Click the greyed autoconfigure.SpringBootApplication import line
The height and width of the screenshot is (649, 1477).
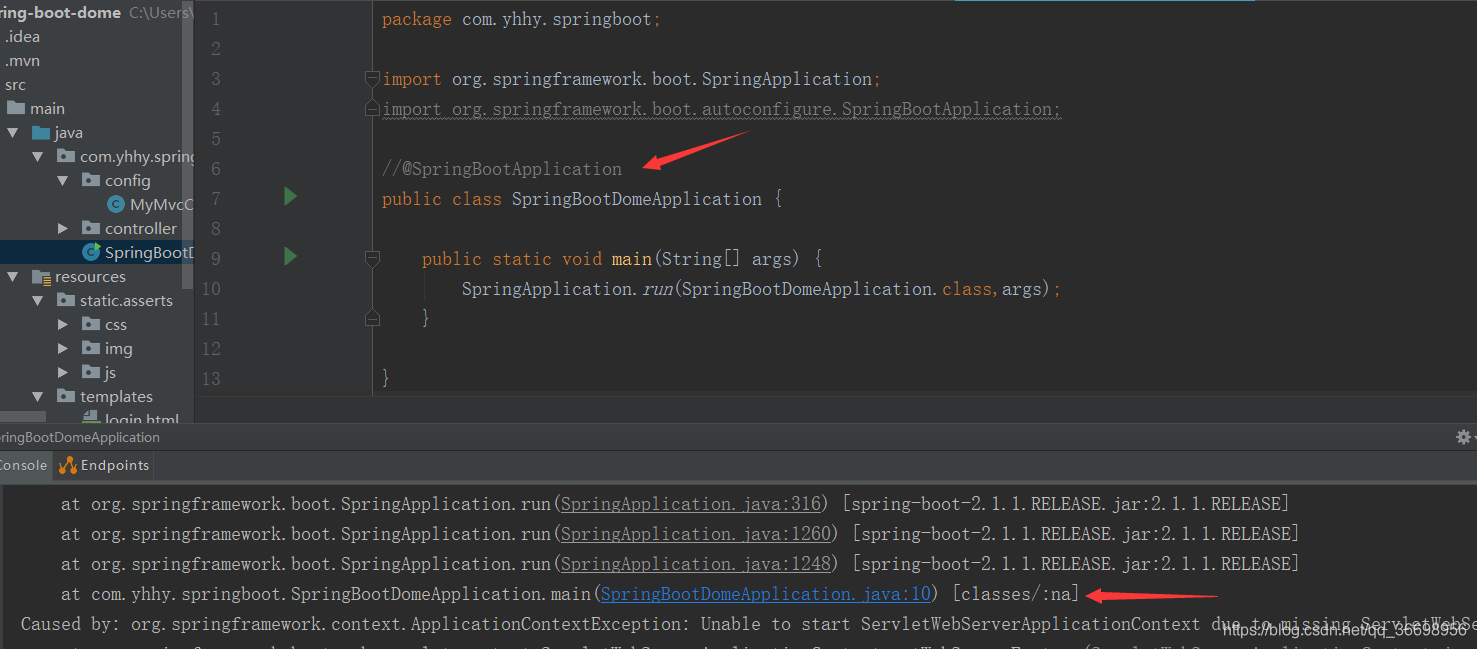tap(721, 109)
